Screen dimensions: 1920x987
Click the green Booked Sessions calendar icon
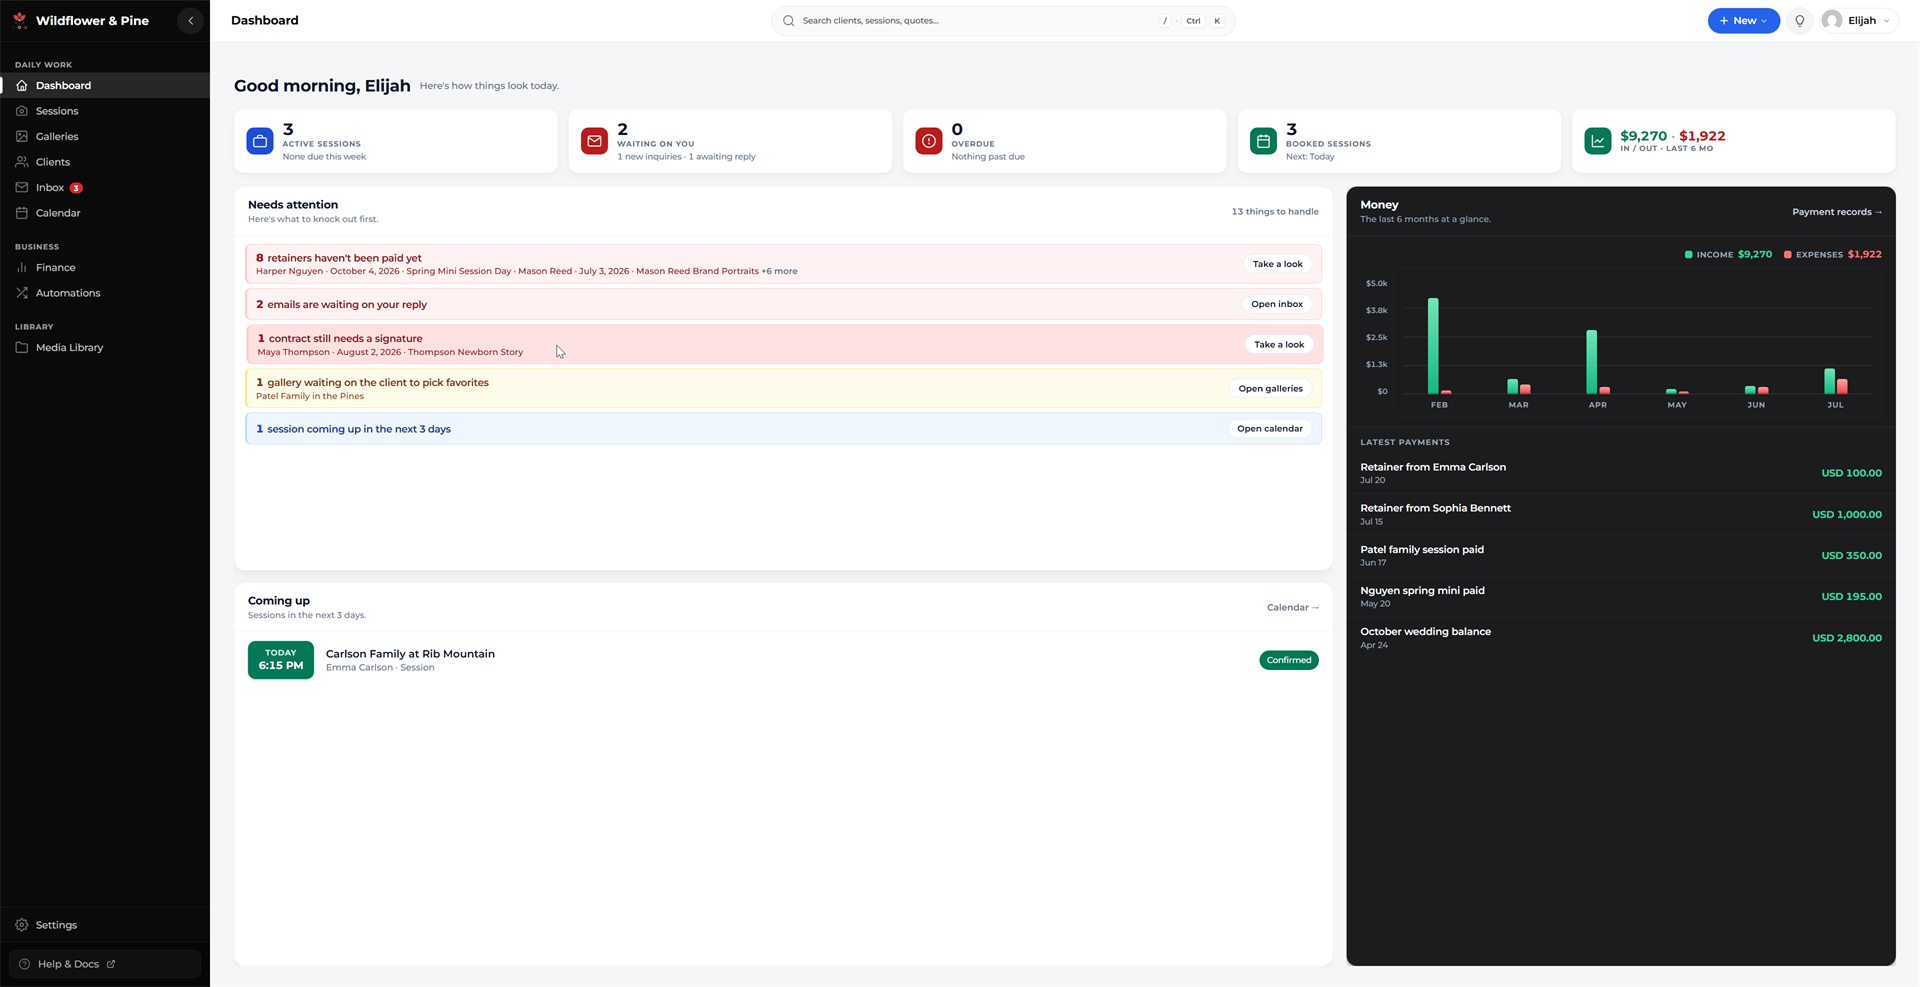1263,141
